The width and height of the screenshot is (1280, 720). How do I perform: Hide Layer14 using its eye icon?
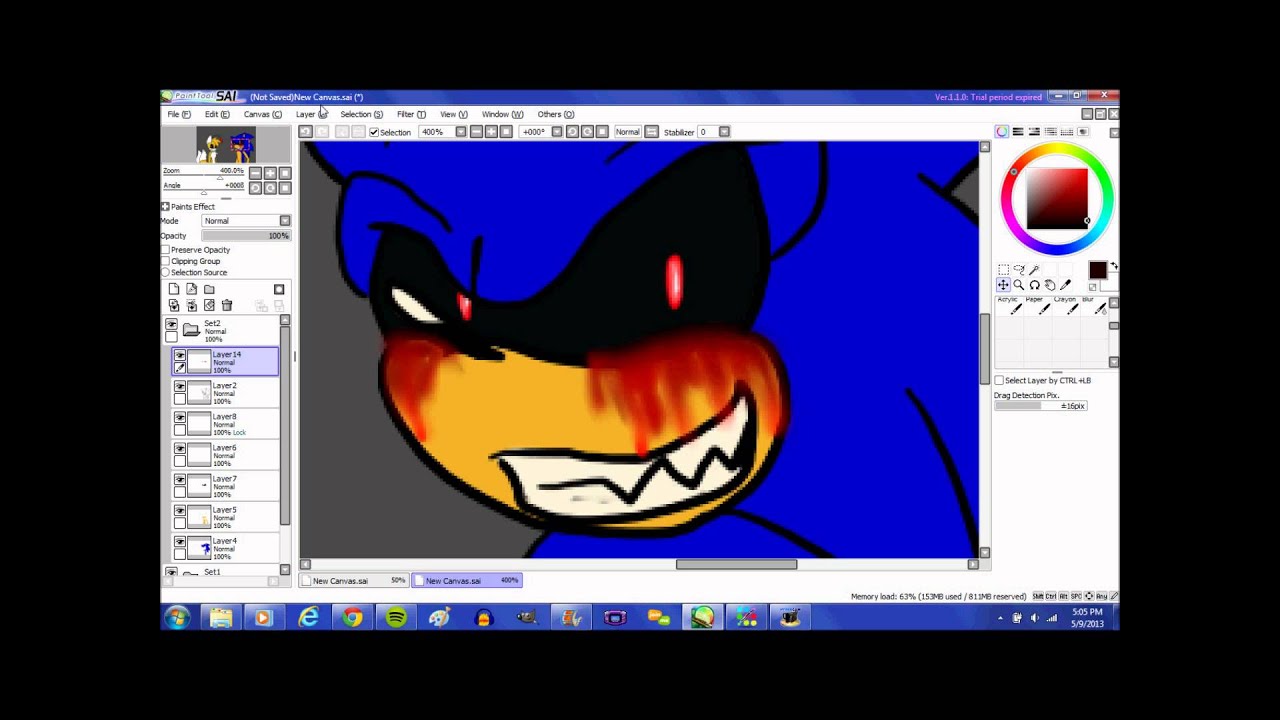pos(180,356)
